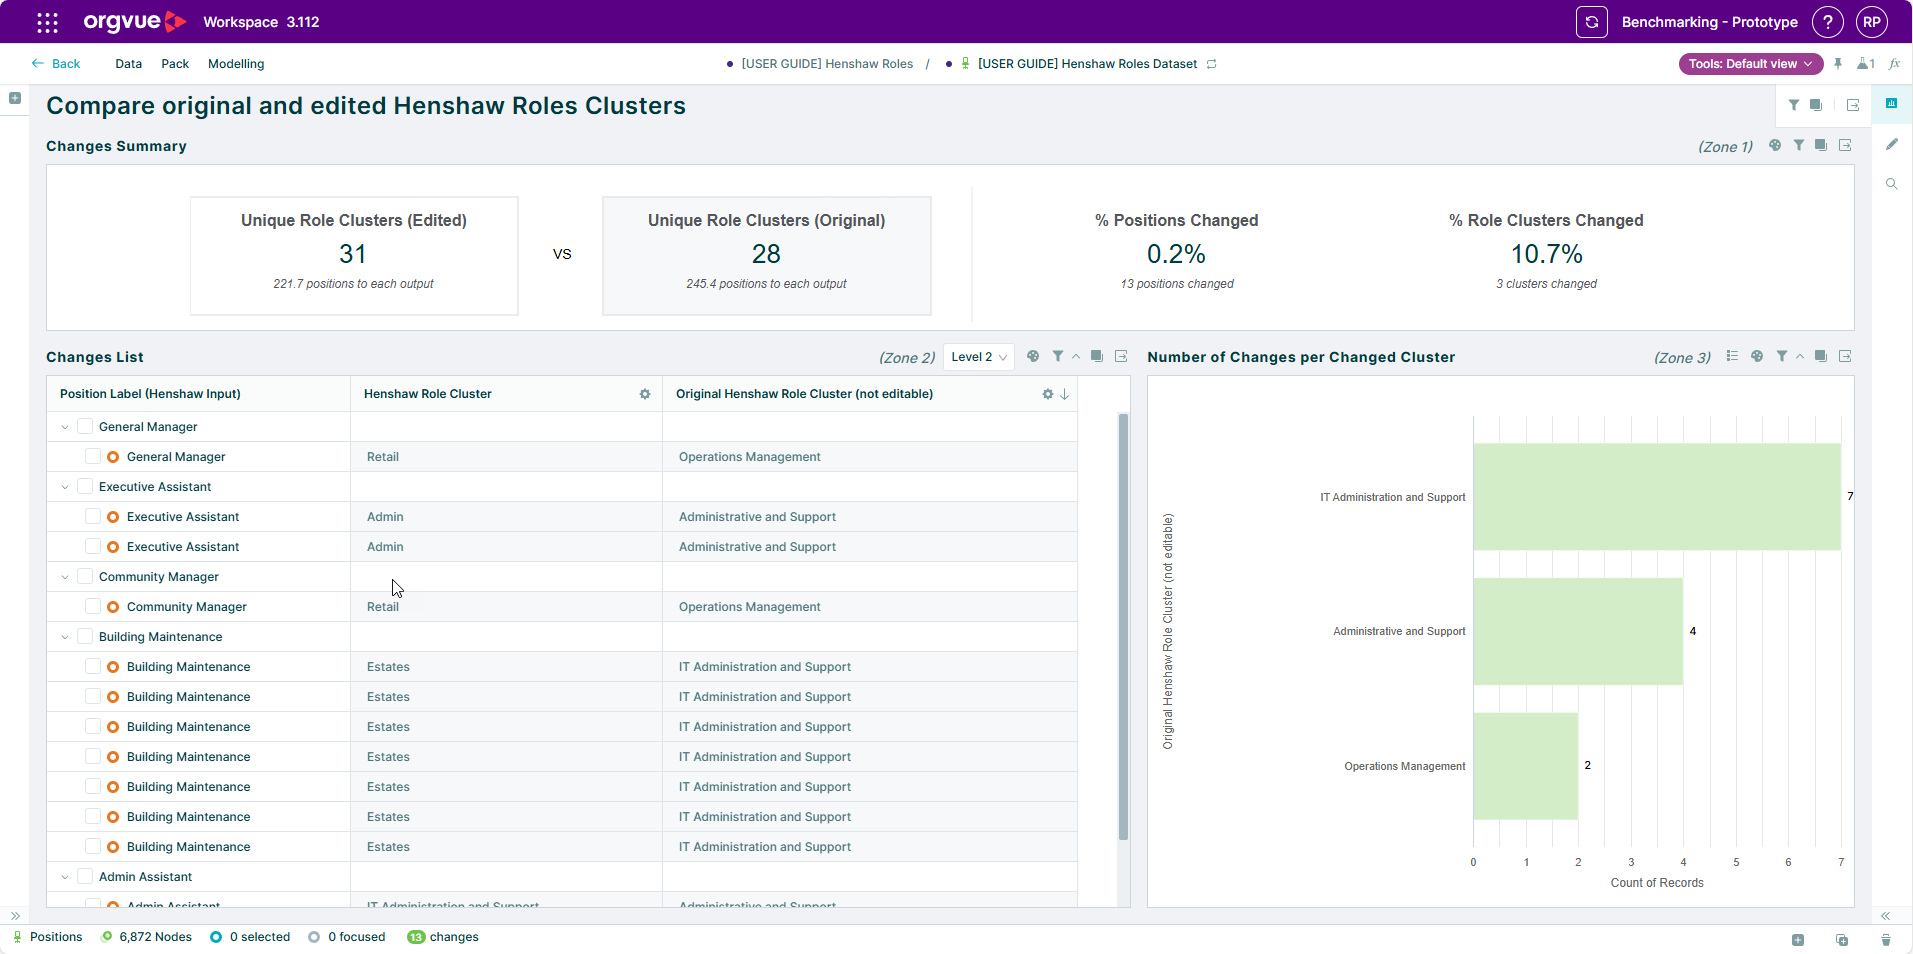Image resolution: width=1913 pixels, height=954 pixels.
Task: Tick the General Manager group checkbox
Action: pos(85,427)
